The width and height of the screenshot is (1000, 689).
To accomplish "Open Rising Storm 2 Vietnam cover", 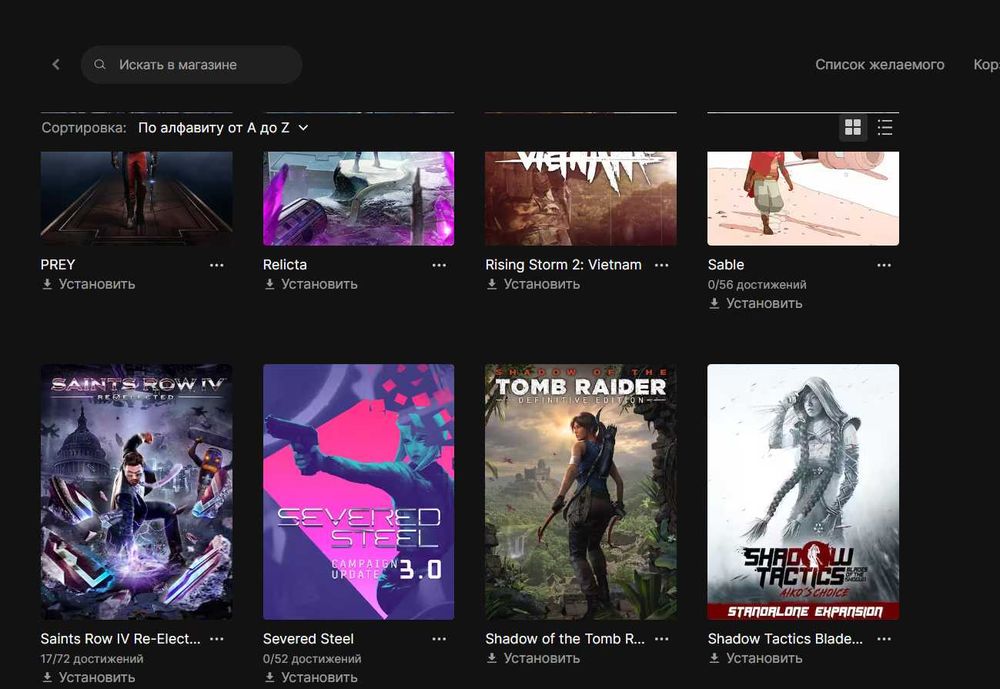I will pos(581,198).
